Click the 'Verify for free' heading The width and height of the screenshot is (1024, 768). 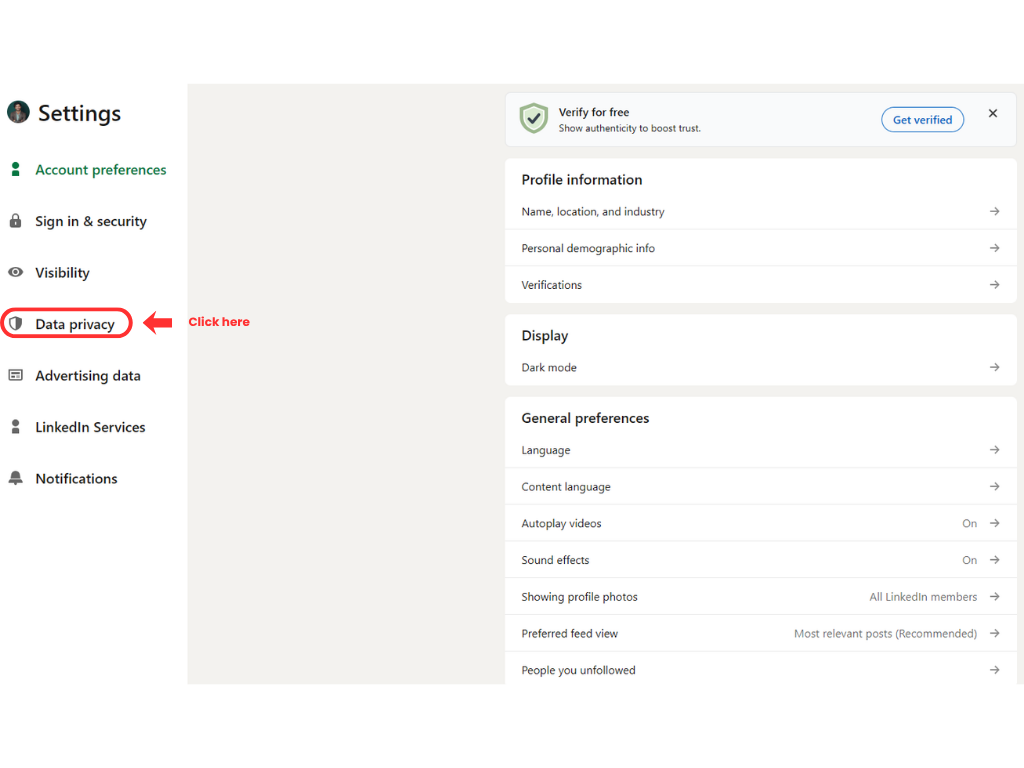pyautogui.click(x=594, y=112)
